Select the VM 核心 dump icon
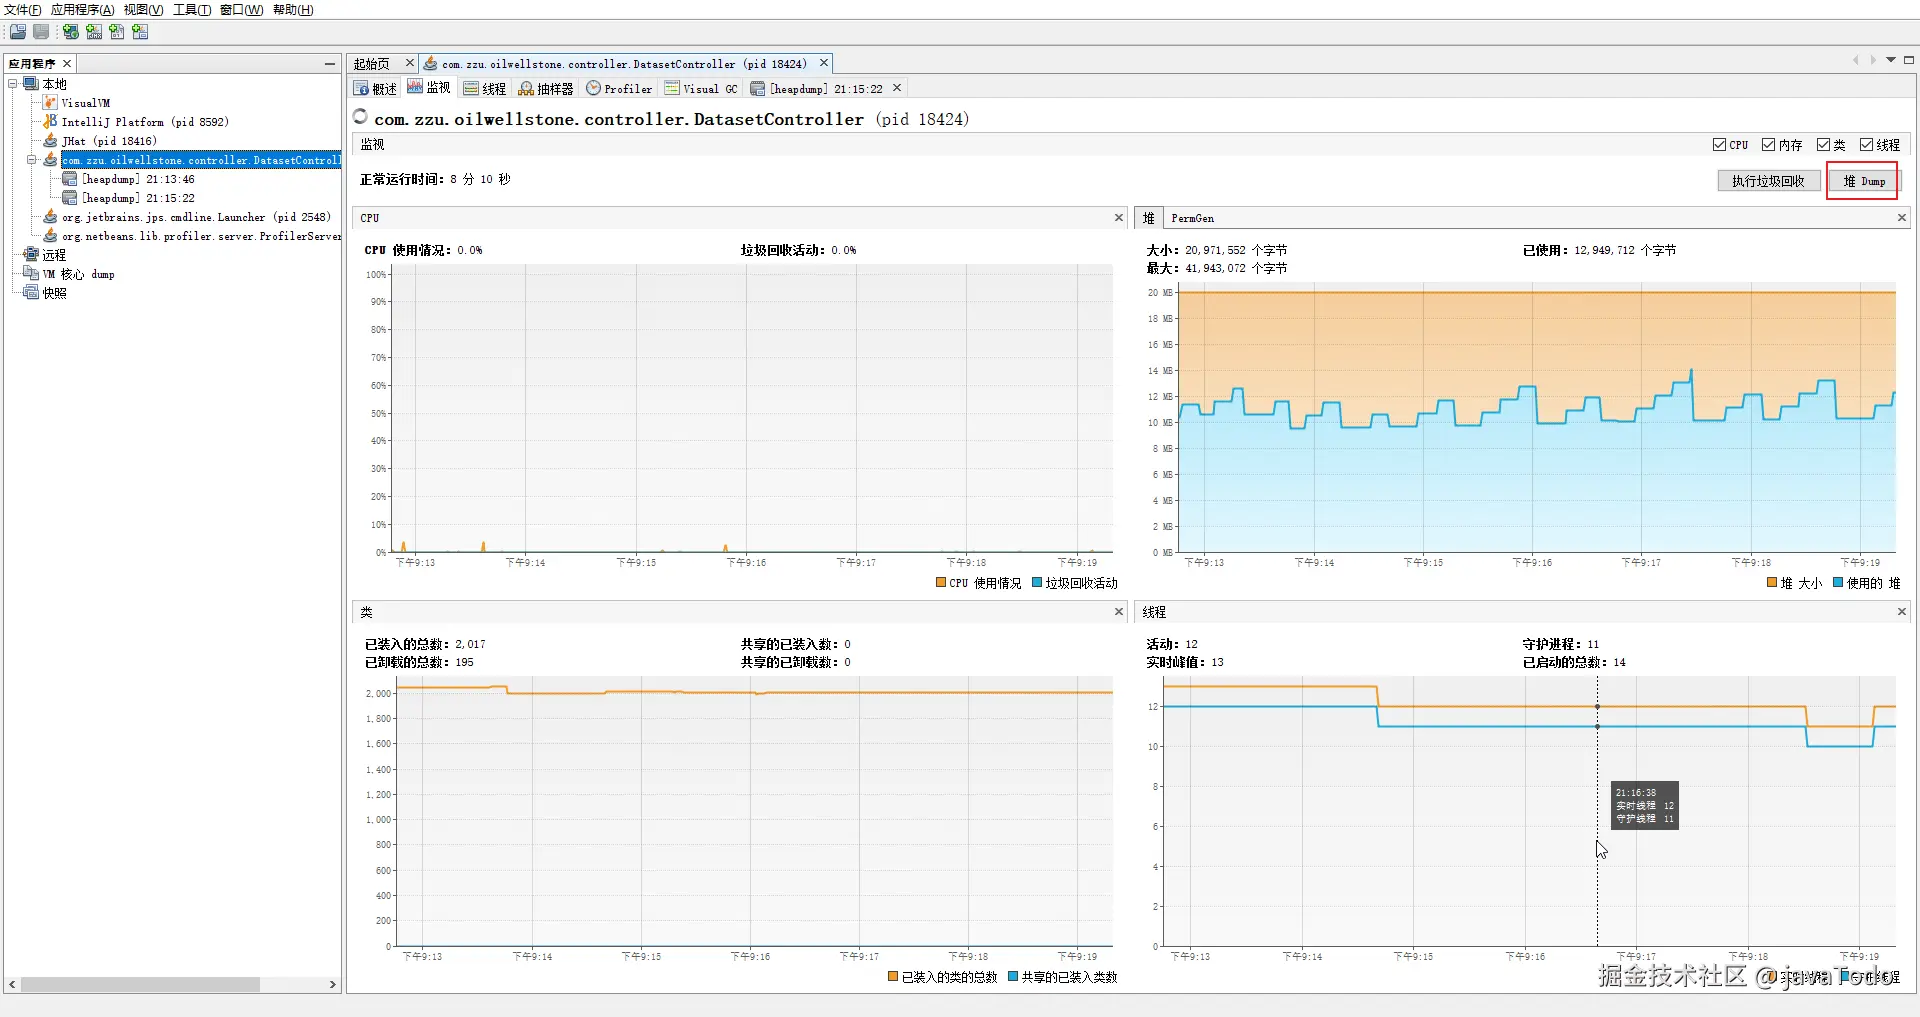The image size is (1920, 1017). [x=31, y=274]
